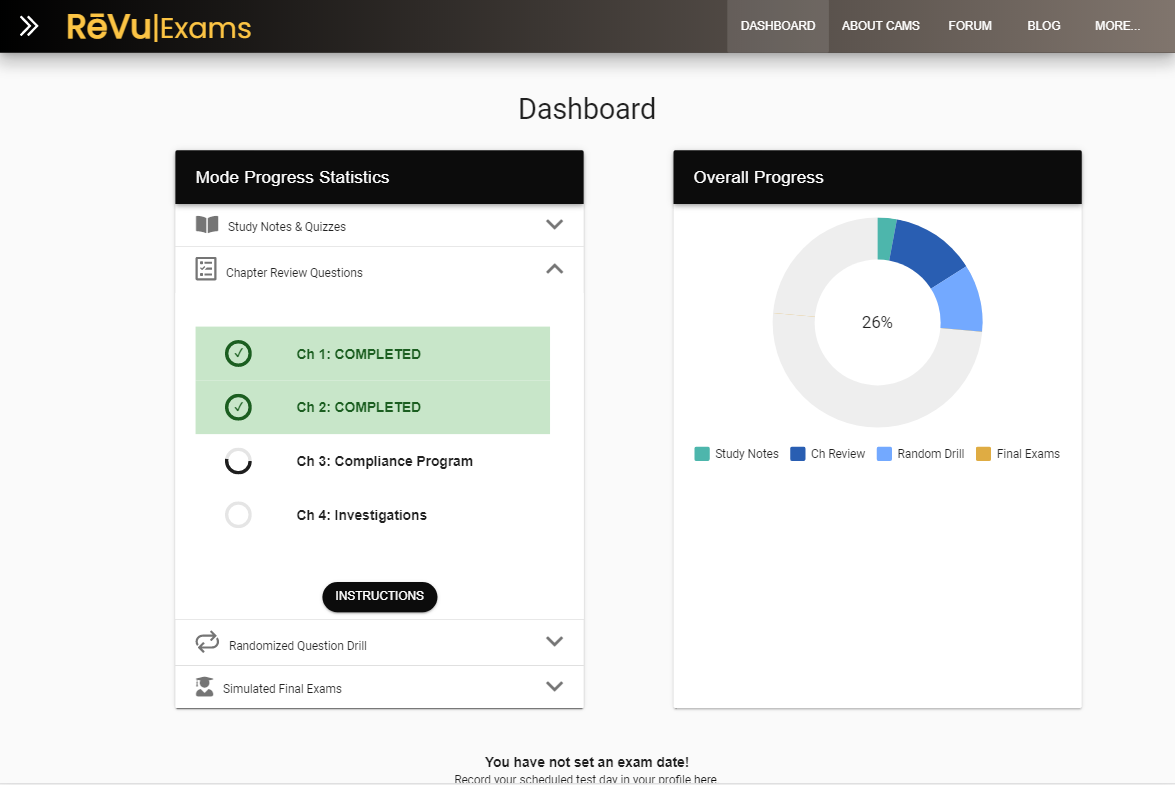
Task: Click the ReVu Exams logo
Action: tap(159, 27)
